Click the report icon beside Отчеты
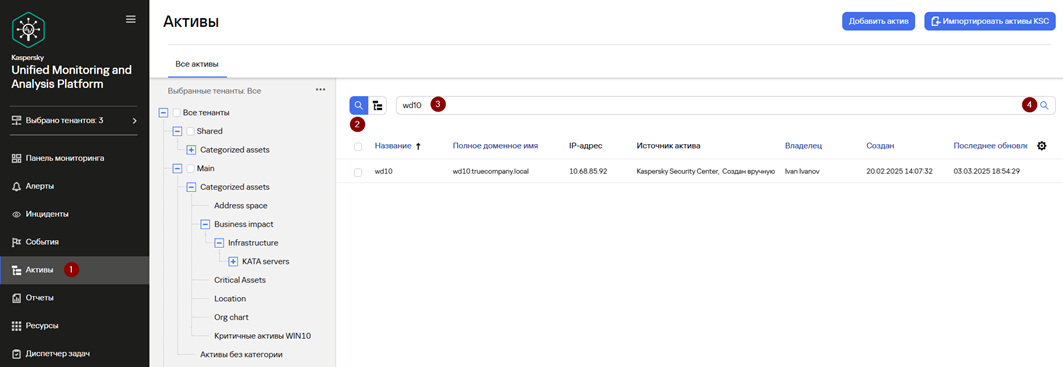This screenshot has height=367, width=1063. [x=17, y=298]
